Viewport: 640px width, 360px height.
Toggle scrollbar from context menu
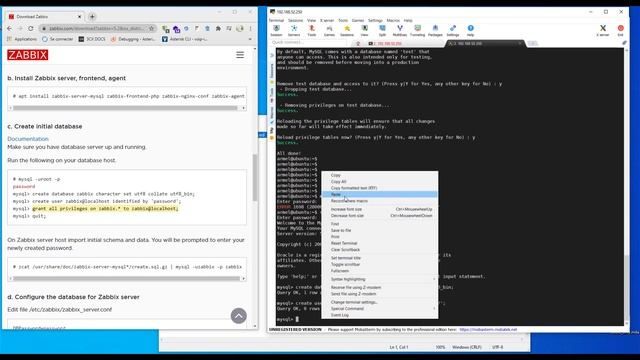380,264
